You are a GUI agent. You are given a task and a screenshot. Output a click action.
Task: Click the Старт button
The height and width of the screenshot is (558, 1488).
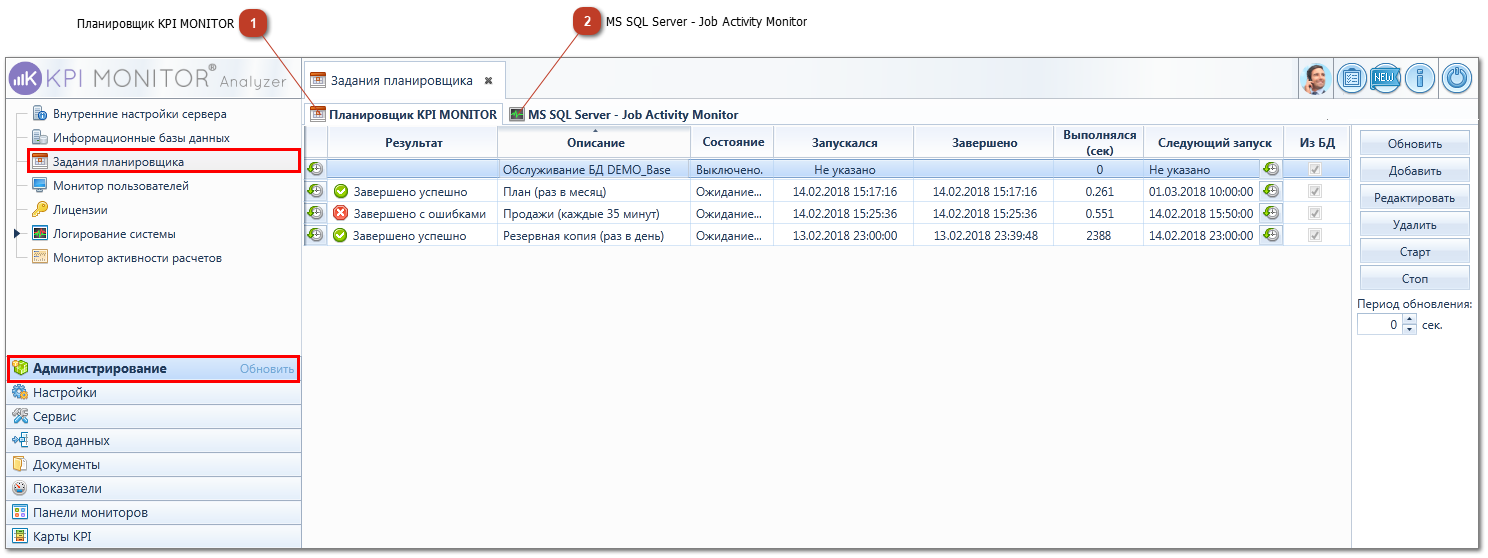1414,252
